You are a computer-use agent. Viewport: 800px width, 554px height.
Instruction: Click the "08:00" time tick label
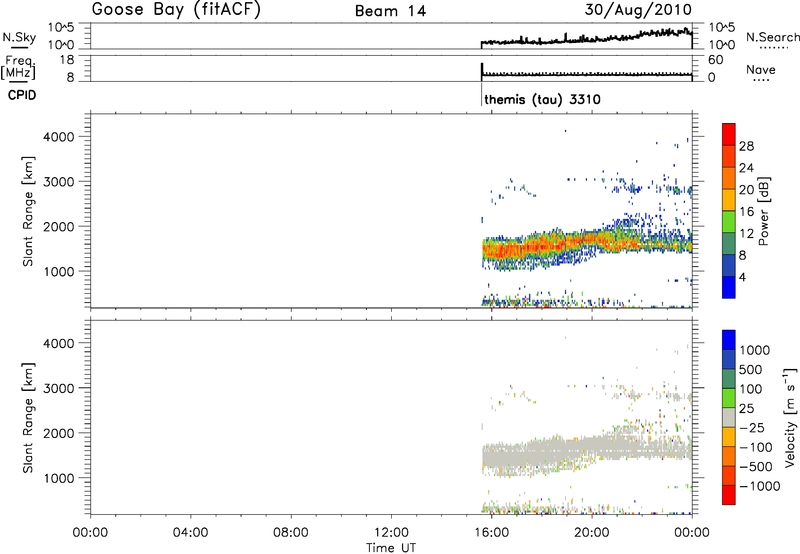coord(291,533)
